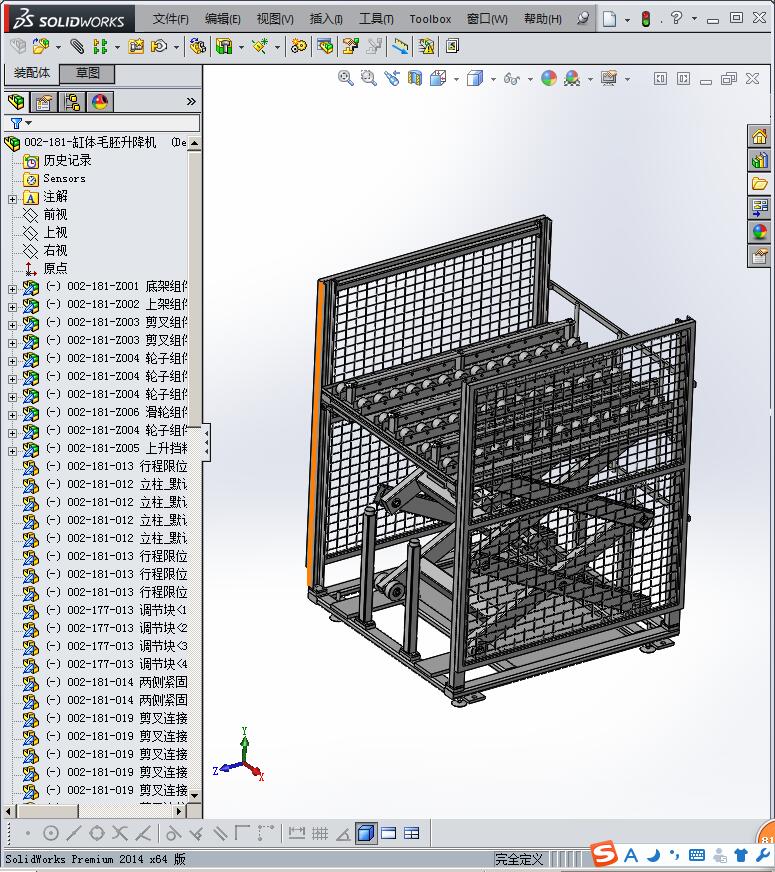Click the View Settings monitor icon

[x=609, y=78]
